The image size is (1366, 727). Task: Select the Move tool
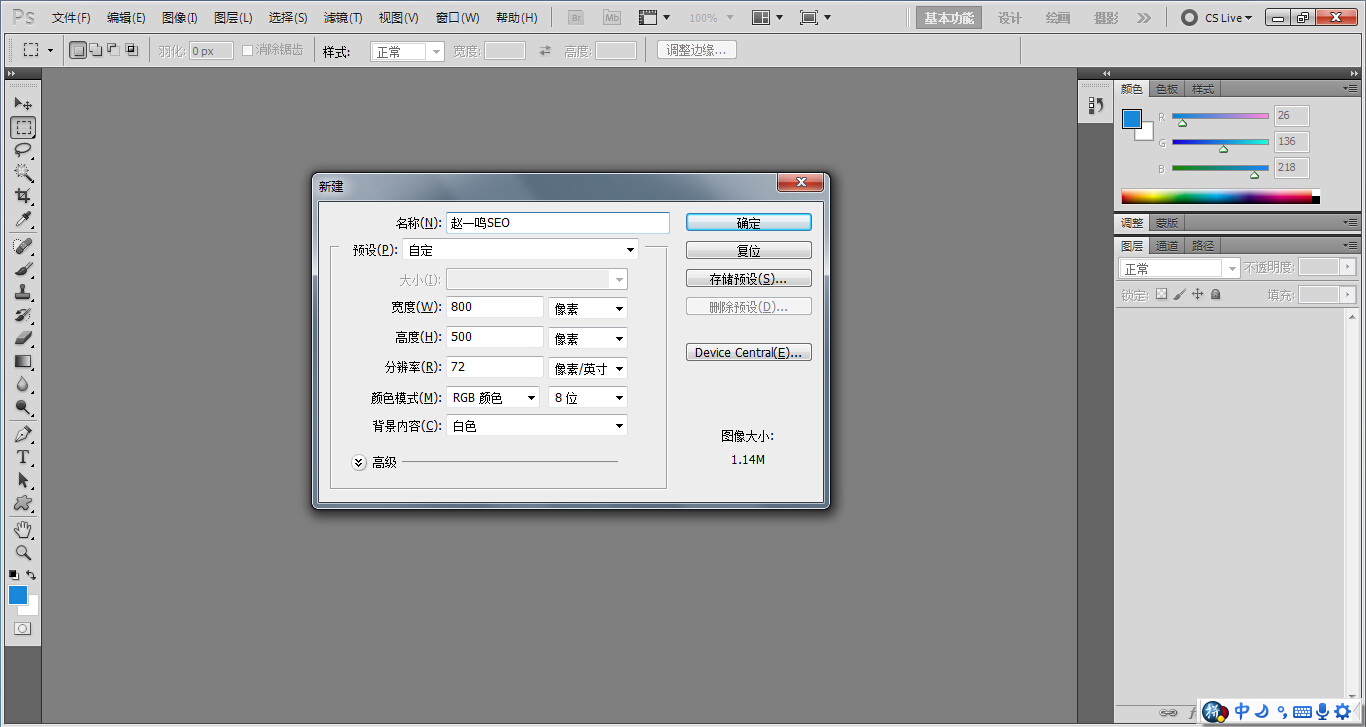click(x=23, y=103)
